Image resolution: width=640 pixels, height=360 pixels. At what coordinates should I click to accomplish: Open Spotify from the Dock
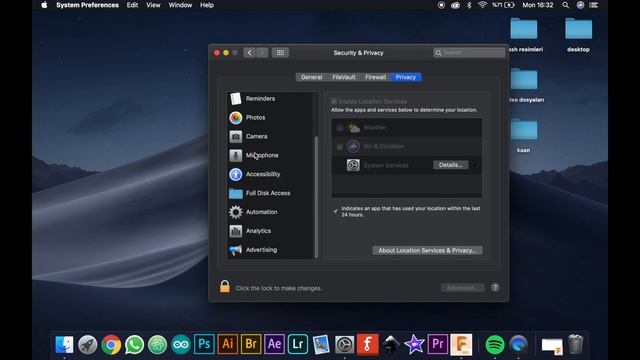point(495,344)
